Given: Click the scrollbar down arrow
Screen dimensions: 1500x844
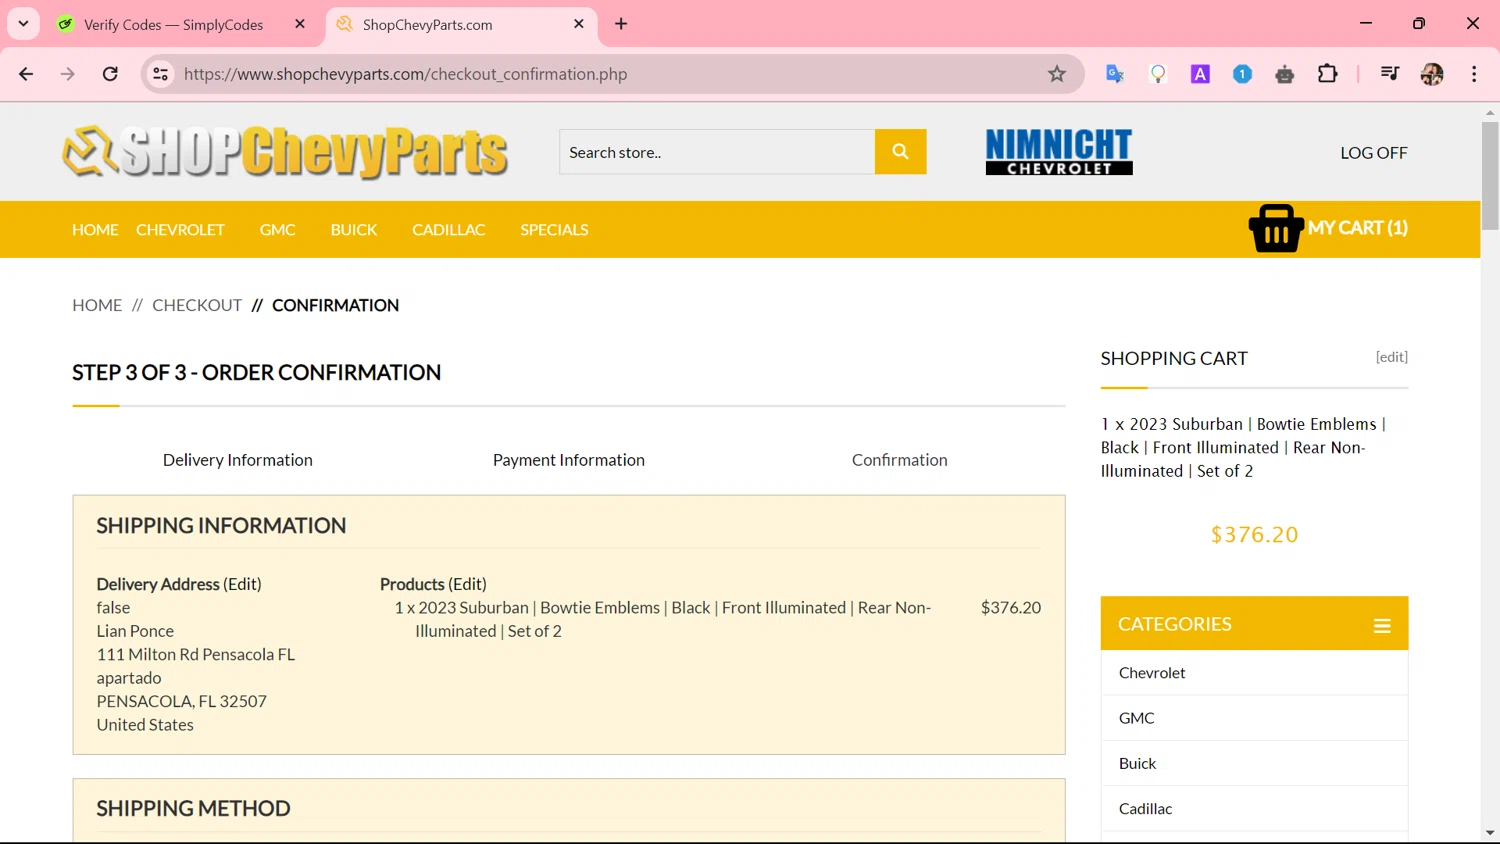Looking at the screenshot, I should tap(1490, 833).
